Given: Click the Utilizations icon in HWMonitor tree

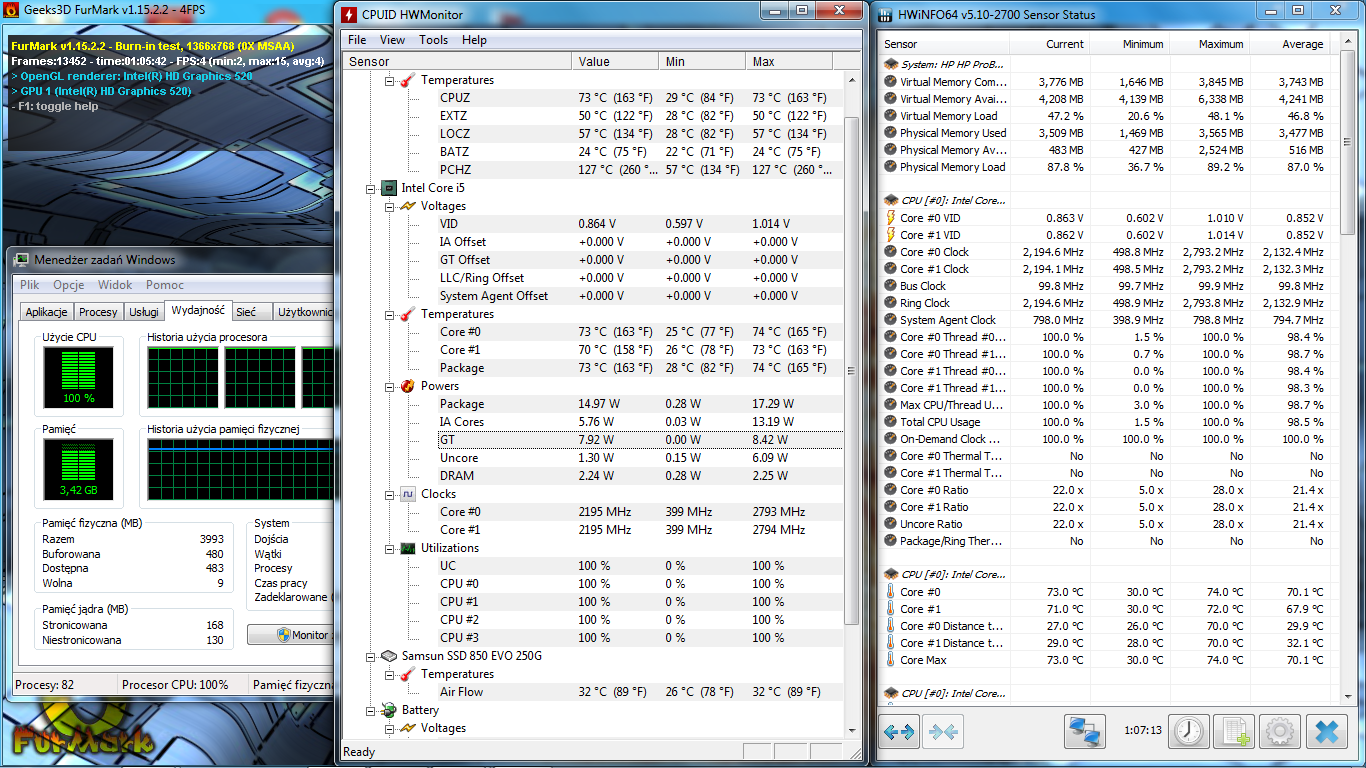Looking at the screenshot, I should pos(408,548).
